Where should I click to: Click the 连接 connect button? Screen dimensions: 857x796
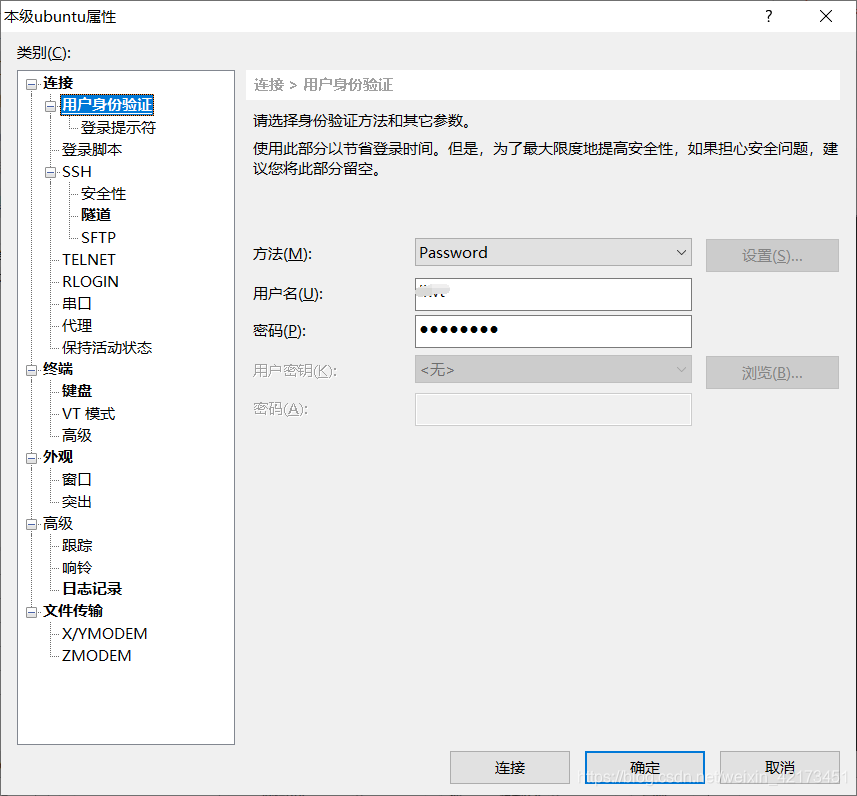(510, 768)
